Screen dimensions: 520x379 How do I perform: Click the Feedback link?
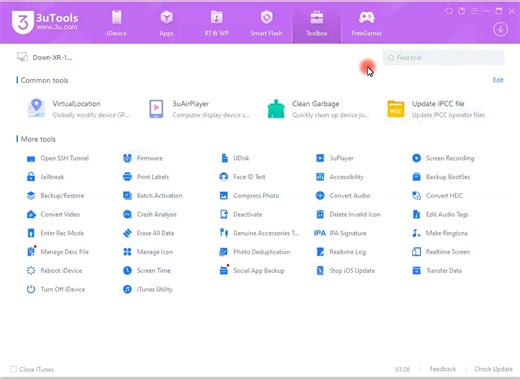pos(442,369)
